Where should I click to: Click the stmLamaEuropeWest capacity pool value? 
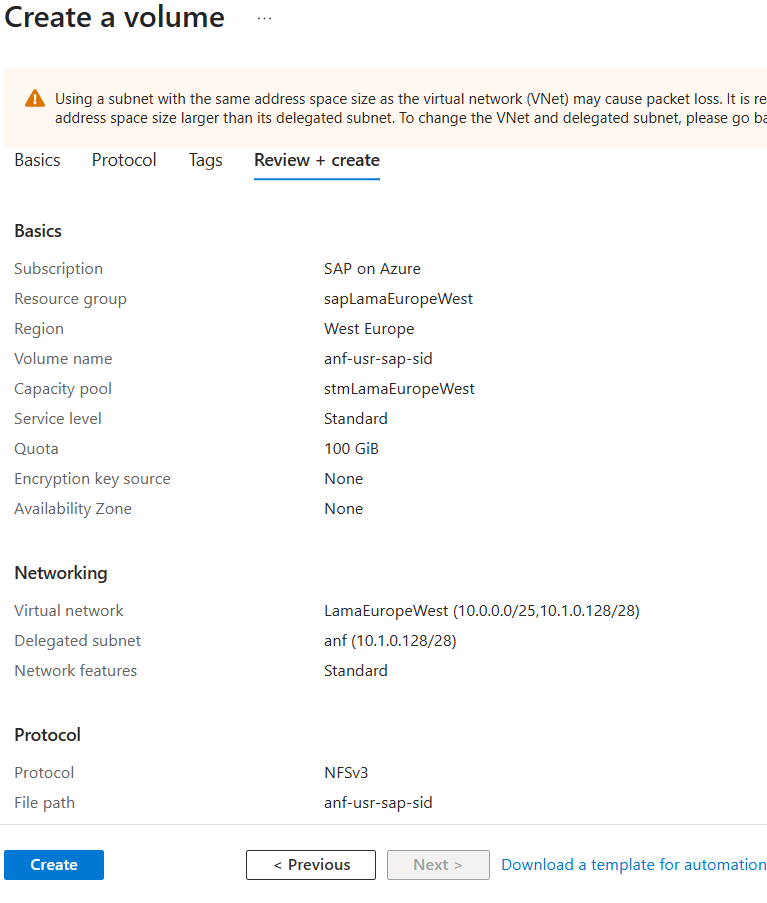pyautogui.click(x=399, y=389)
